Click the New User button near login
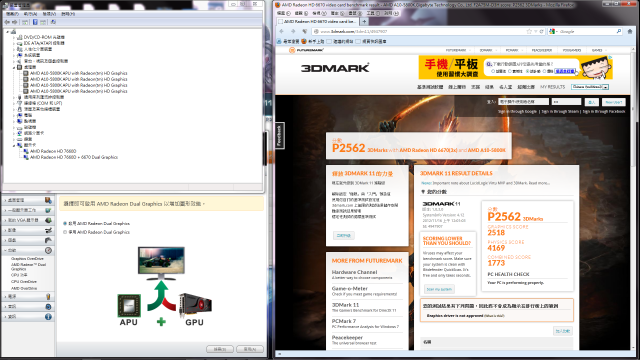The image size is (640, 360). pyautogui.click(x=613, y=102)
